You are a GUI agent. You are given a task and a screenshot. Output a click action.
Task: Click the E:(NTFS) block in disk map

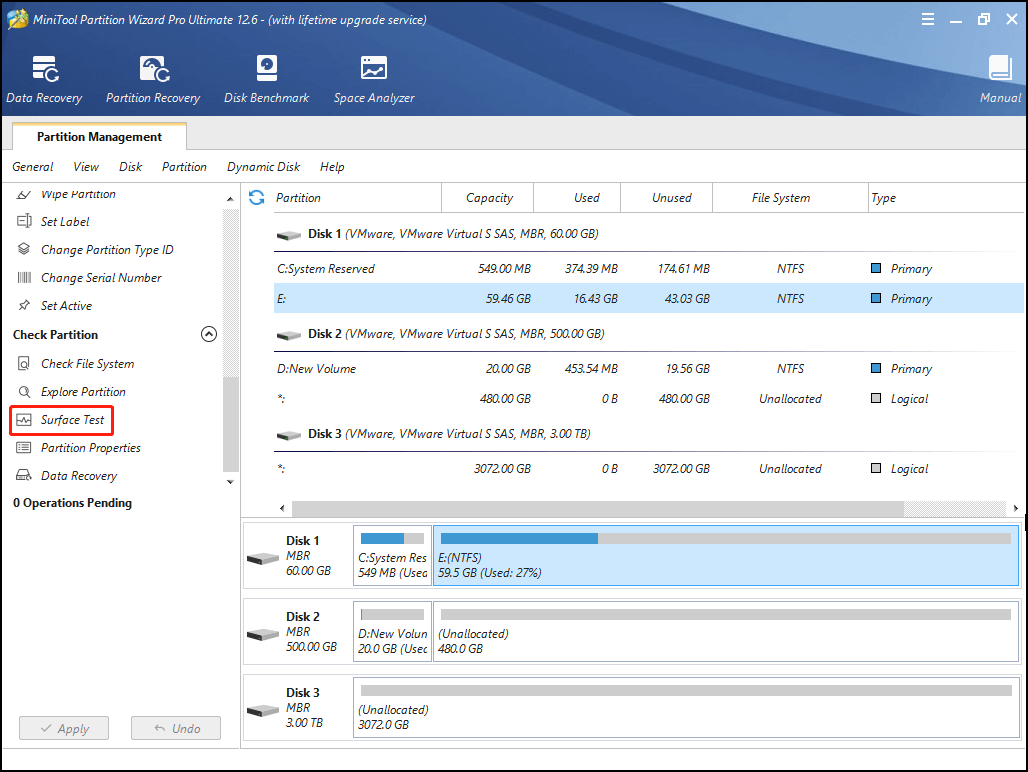click(x=726, y=556)
